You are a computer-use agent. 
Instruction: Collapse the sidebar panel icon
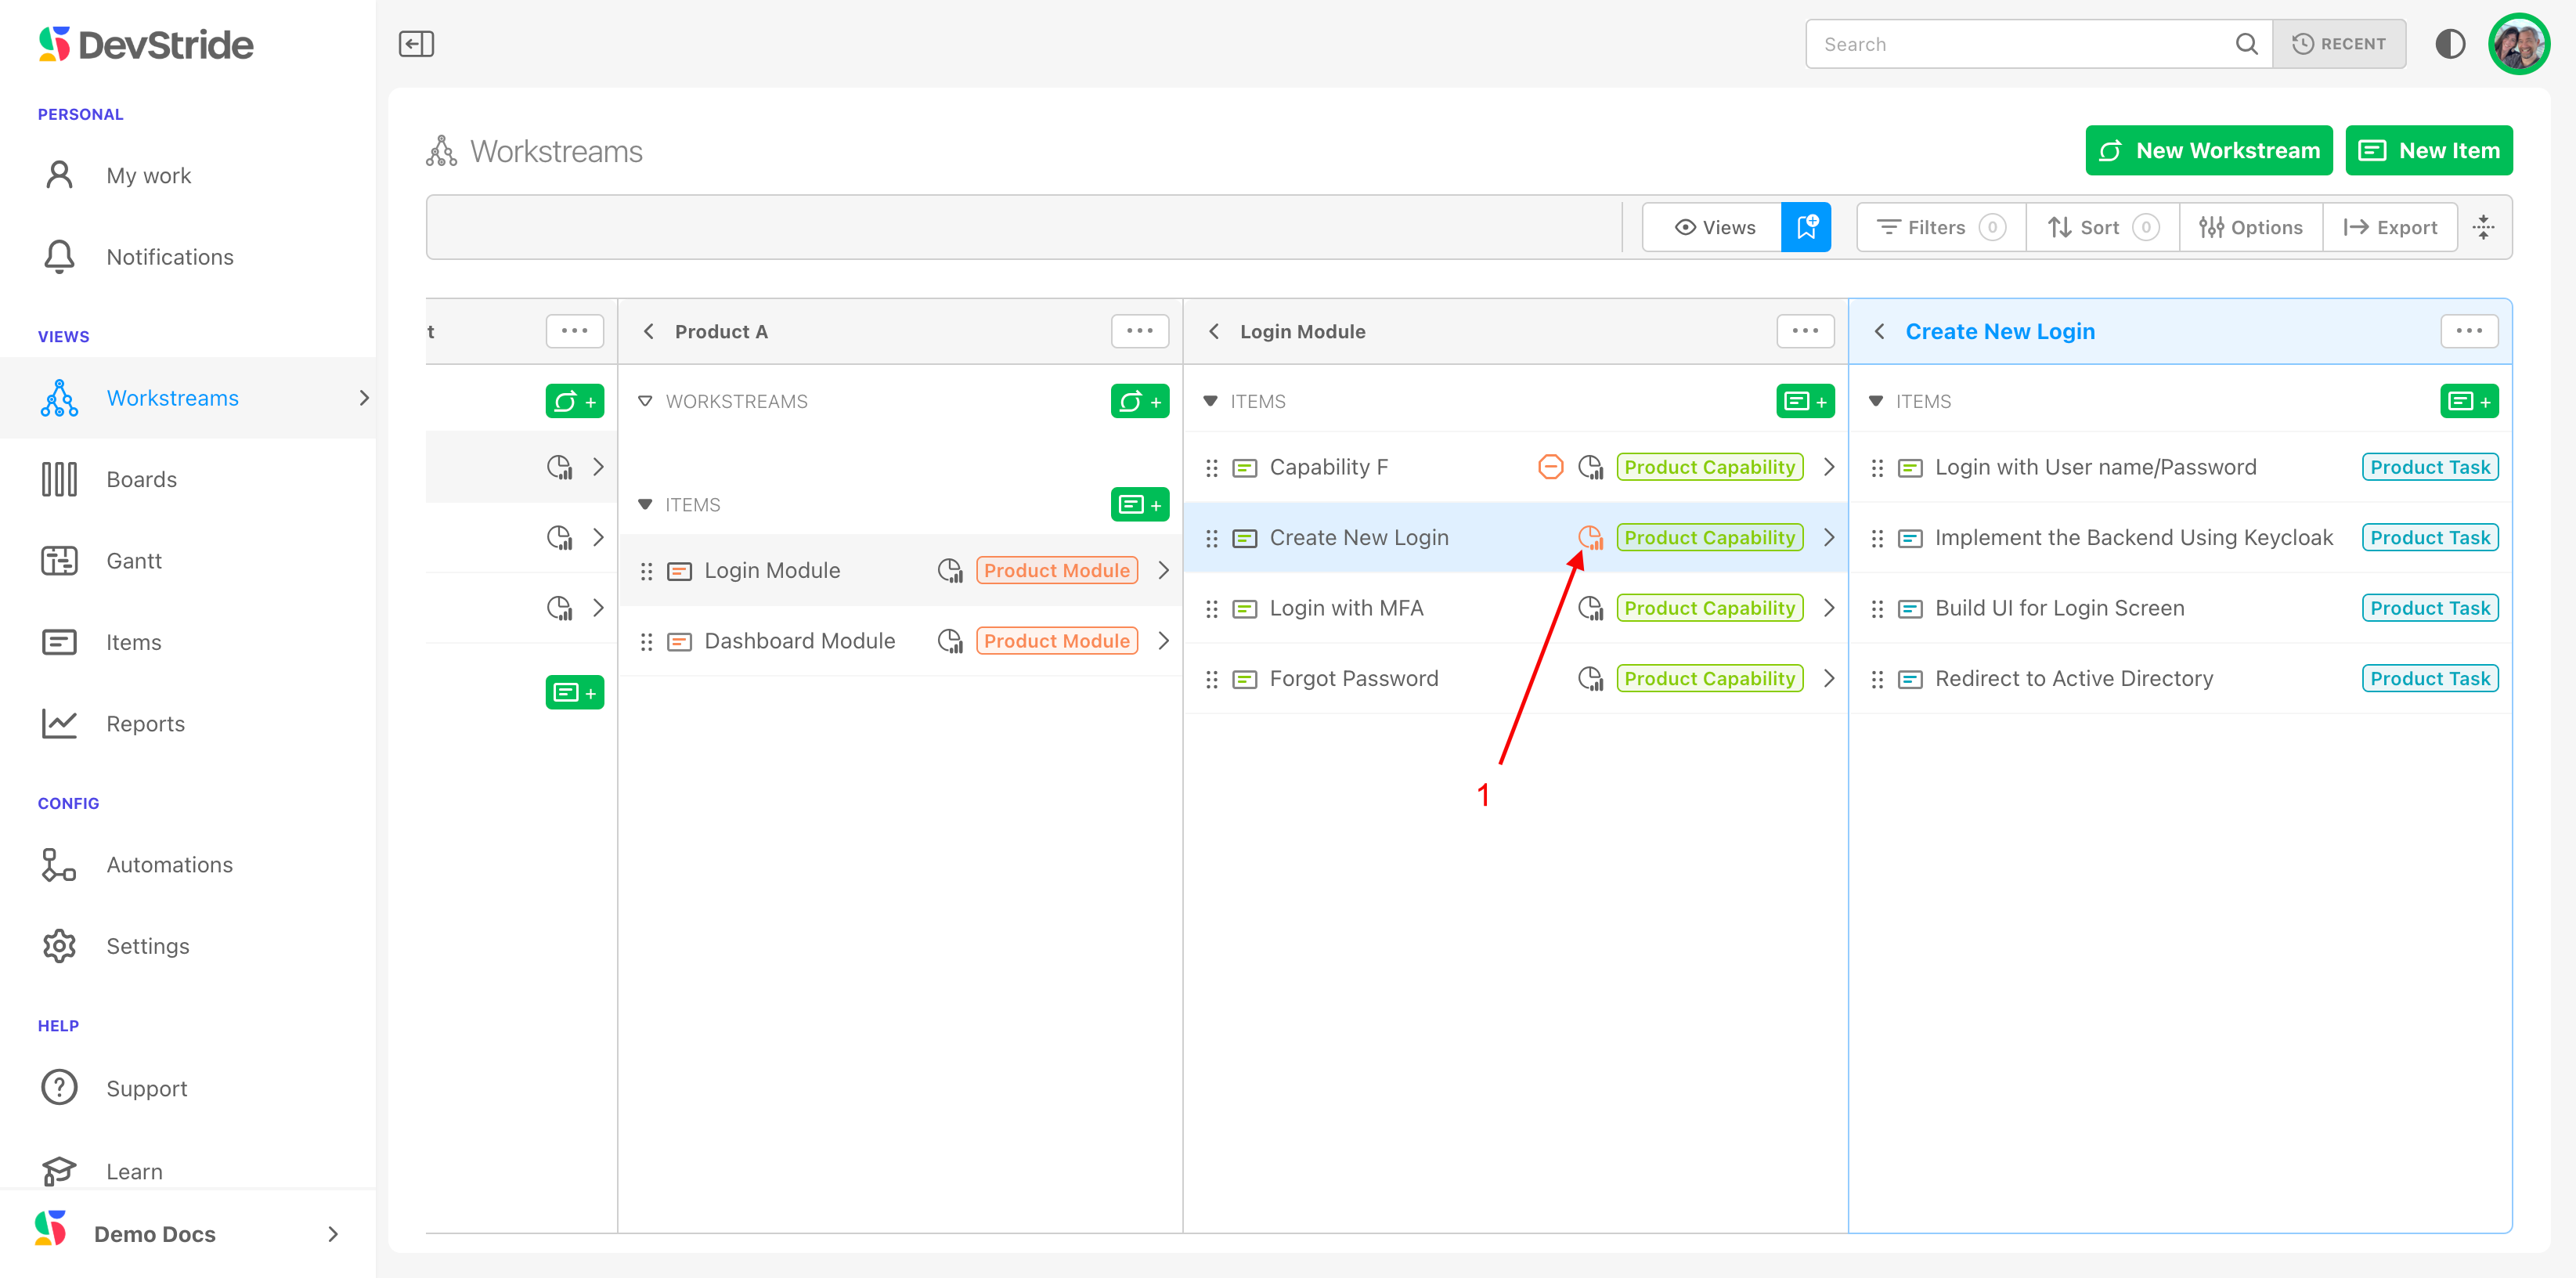coord(416,44)
